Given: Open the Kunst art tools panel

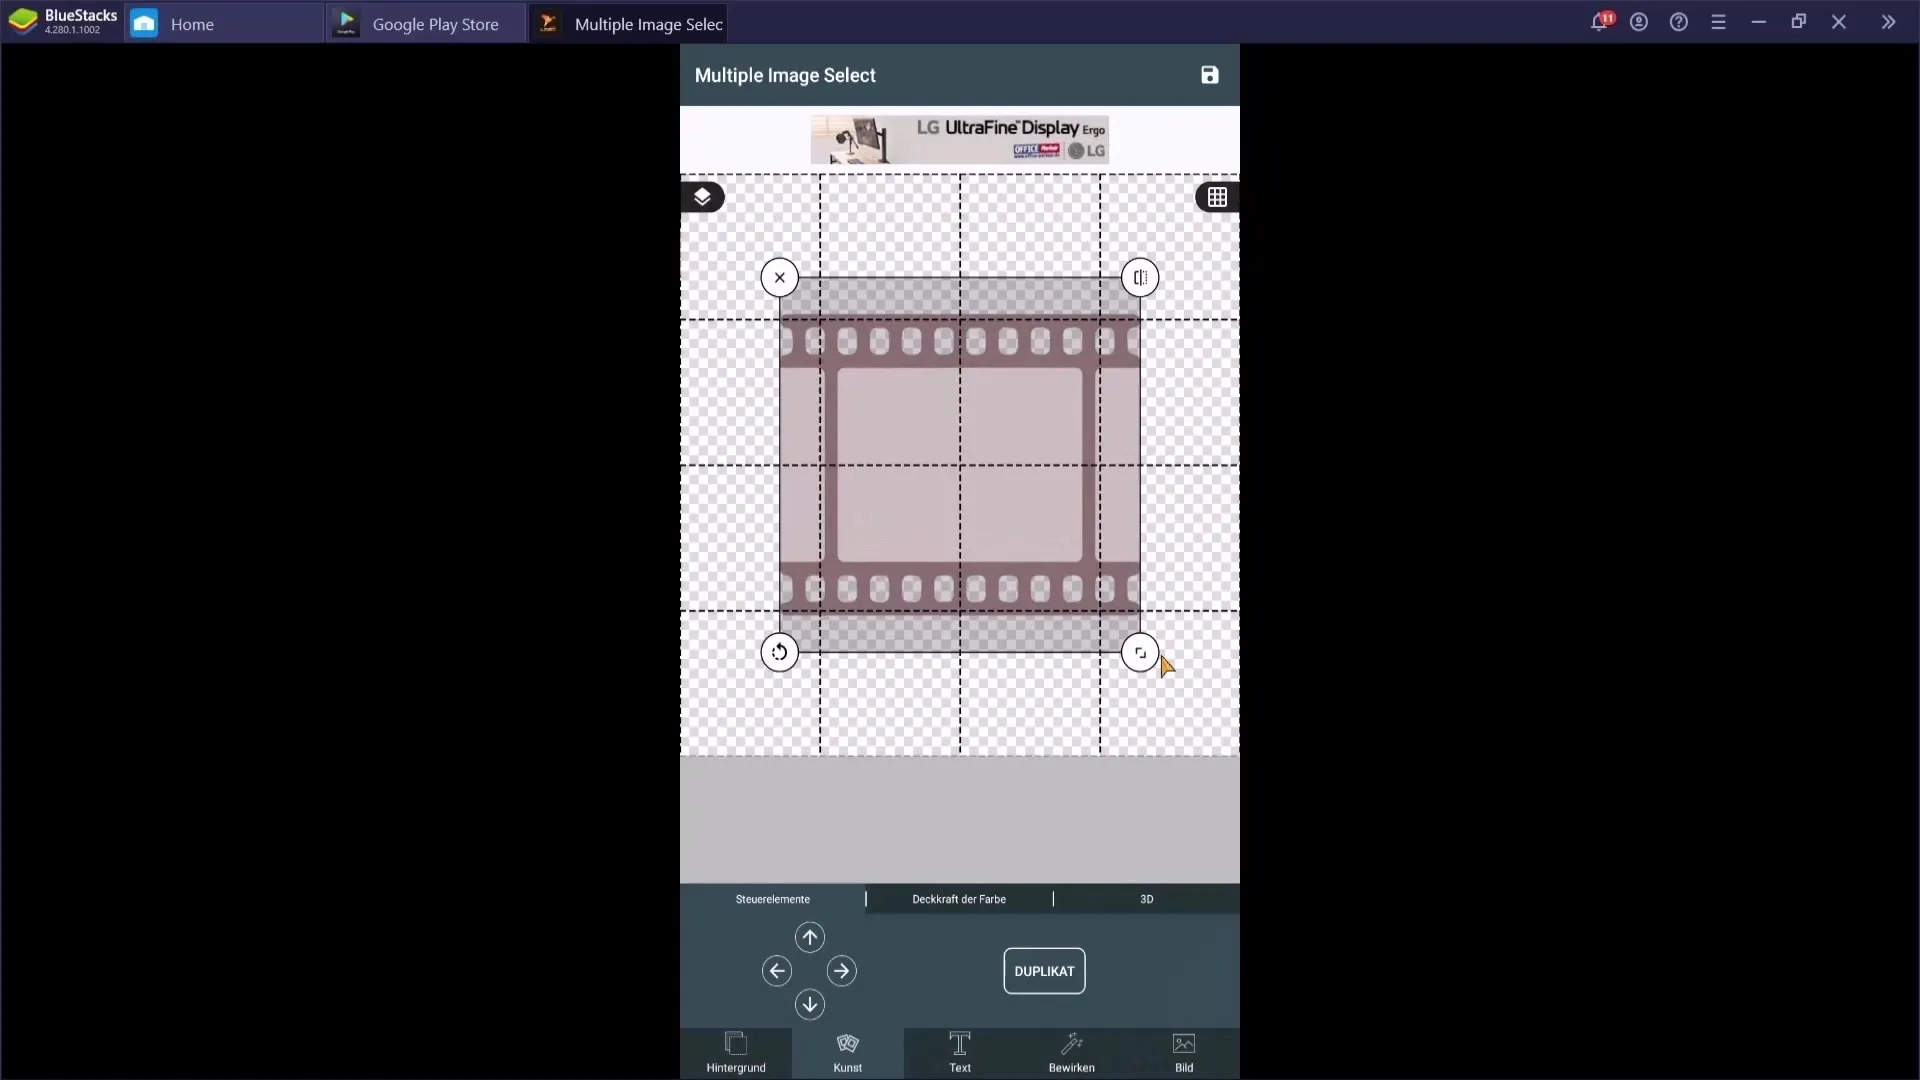Looking at the screenshot, I should coord(848,1051).
